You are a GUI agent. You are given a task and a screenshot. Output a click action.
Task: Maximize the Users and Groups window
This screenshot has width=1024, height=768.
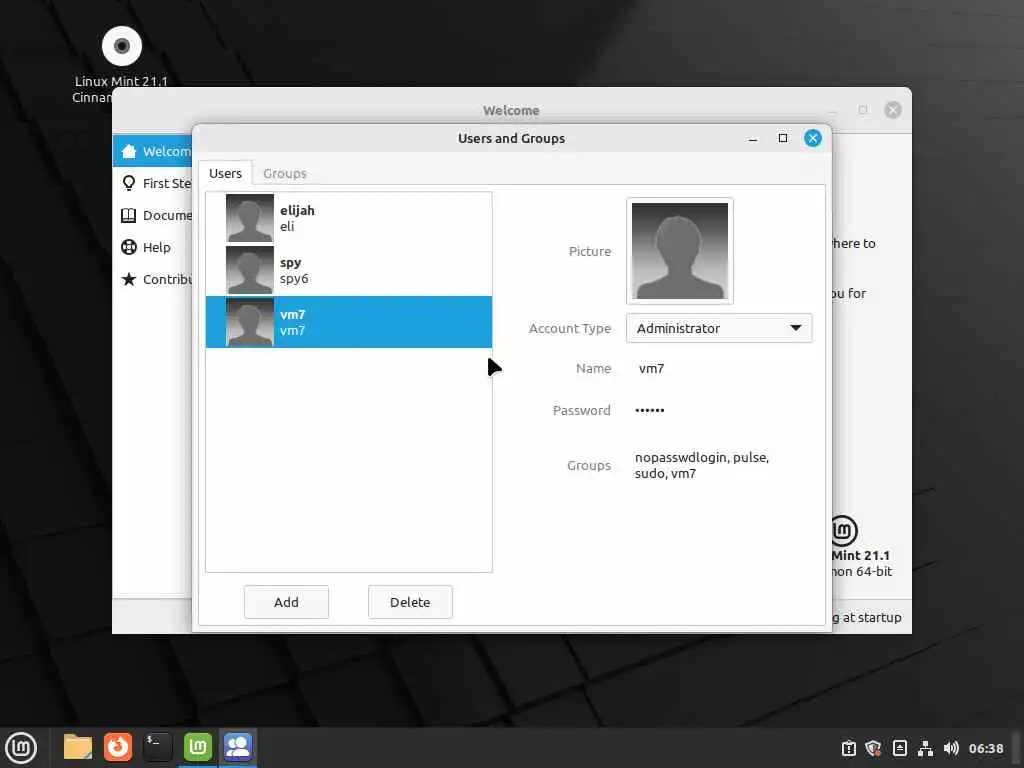point(783,138)
